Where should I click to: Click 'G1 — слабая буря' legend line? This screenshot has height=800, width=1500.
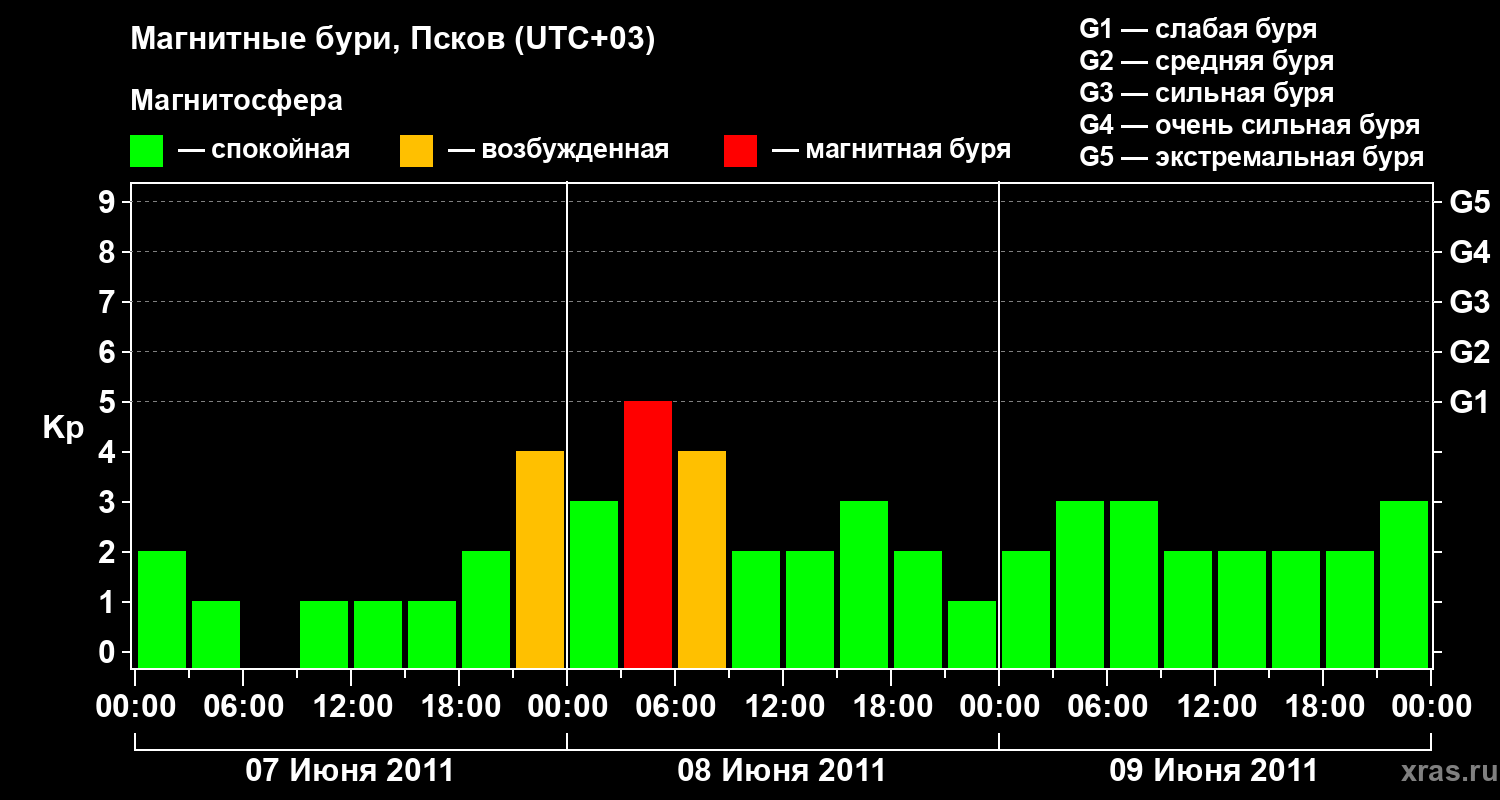point(1198,29)
